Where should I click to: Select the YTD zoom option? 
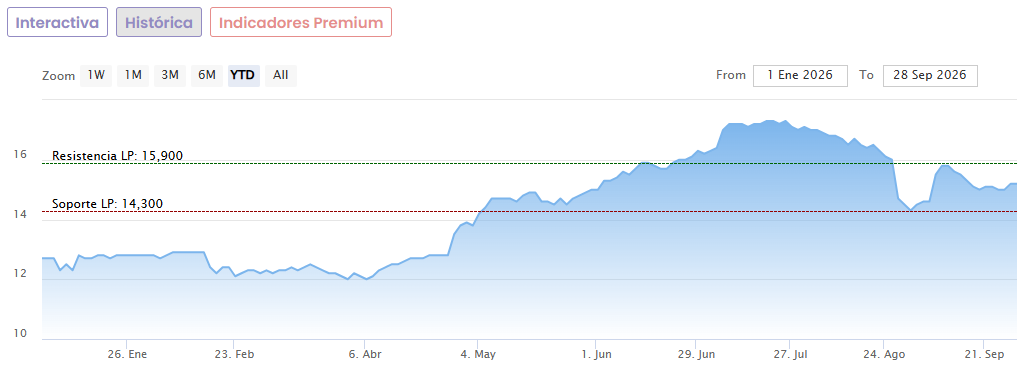(x=244, y=75)
